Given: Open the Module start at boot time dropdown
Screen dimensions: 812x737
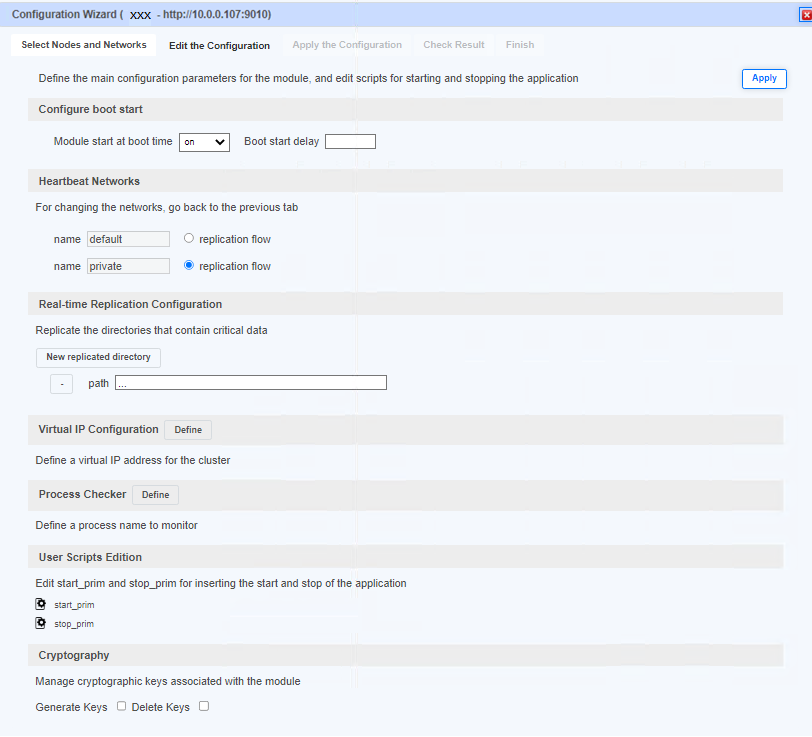Looking at the screenshot, I should click(204, 141).
